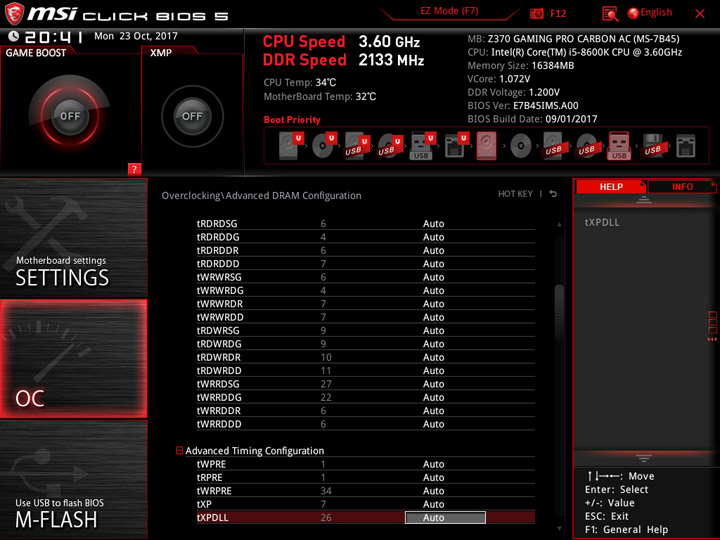Click the HOT KEY label
The height and width of the screenshot is (540, 720).
[x=515, y=194]
